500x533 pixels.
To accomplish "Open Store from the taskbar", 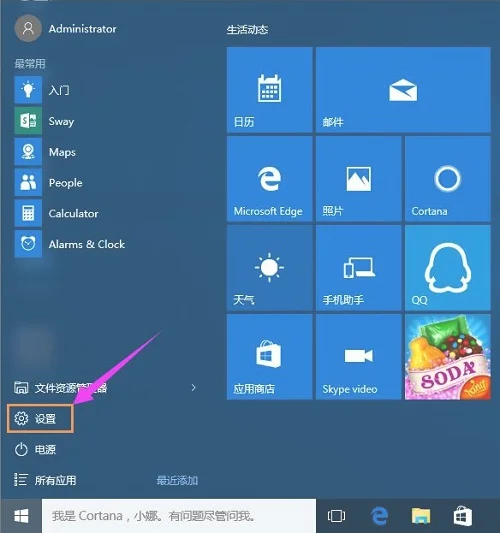I will point(463,516).
